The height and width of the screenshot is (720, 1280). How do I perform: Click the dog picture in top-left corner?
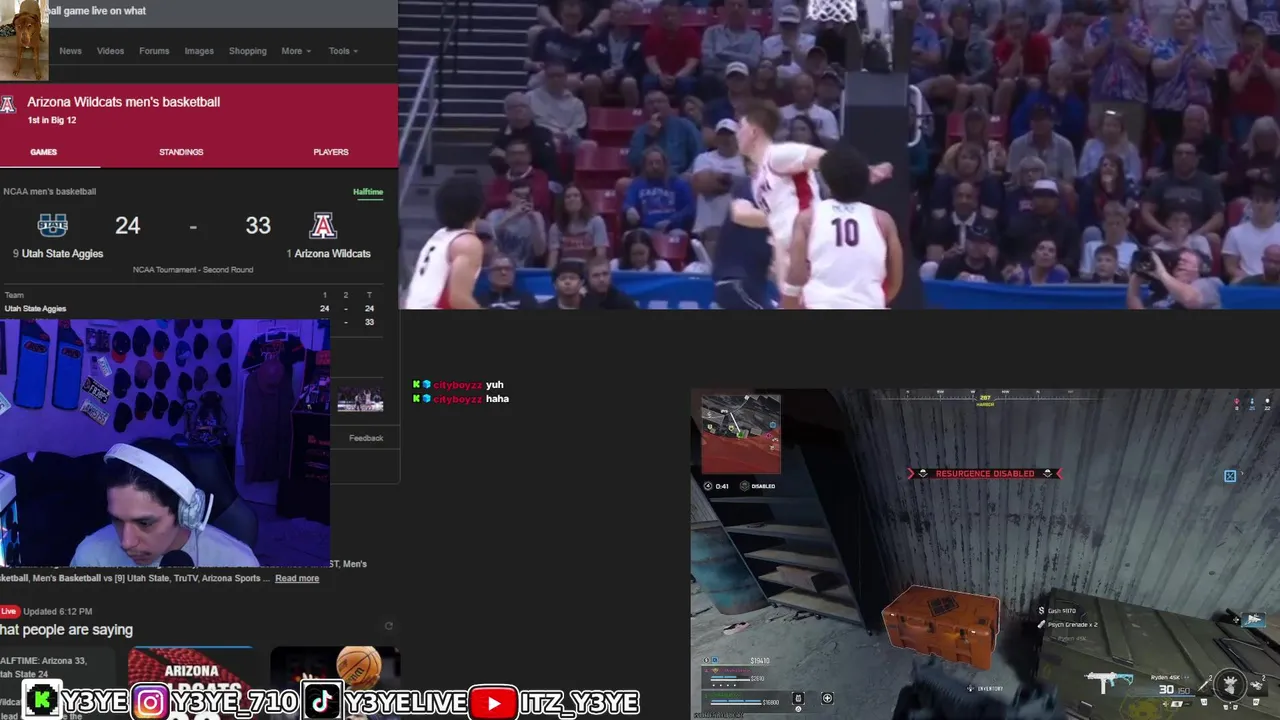coord(23,40)
